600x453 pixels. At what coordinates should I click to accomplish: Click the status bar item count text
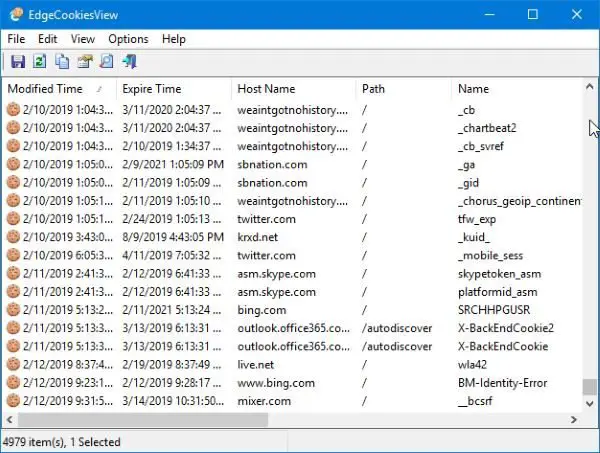click(61, 442)
